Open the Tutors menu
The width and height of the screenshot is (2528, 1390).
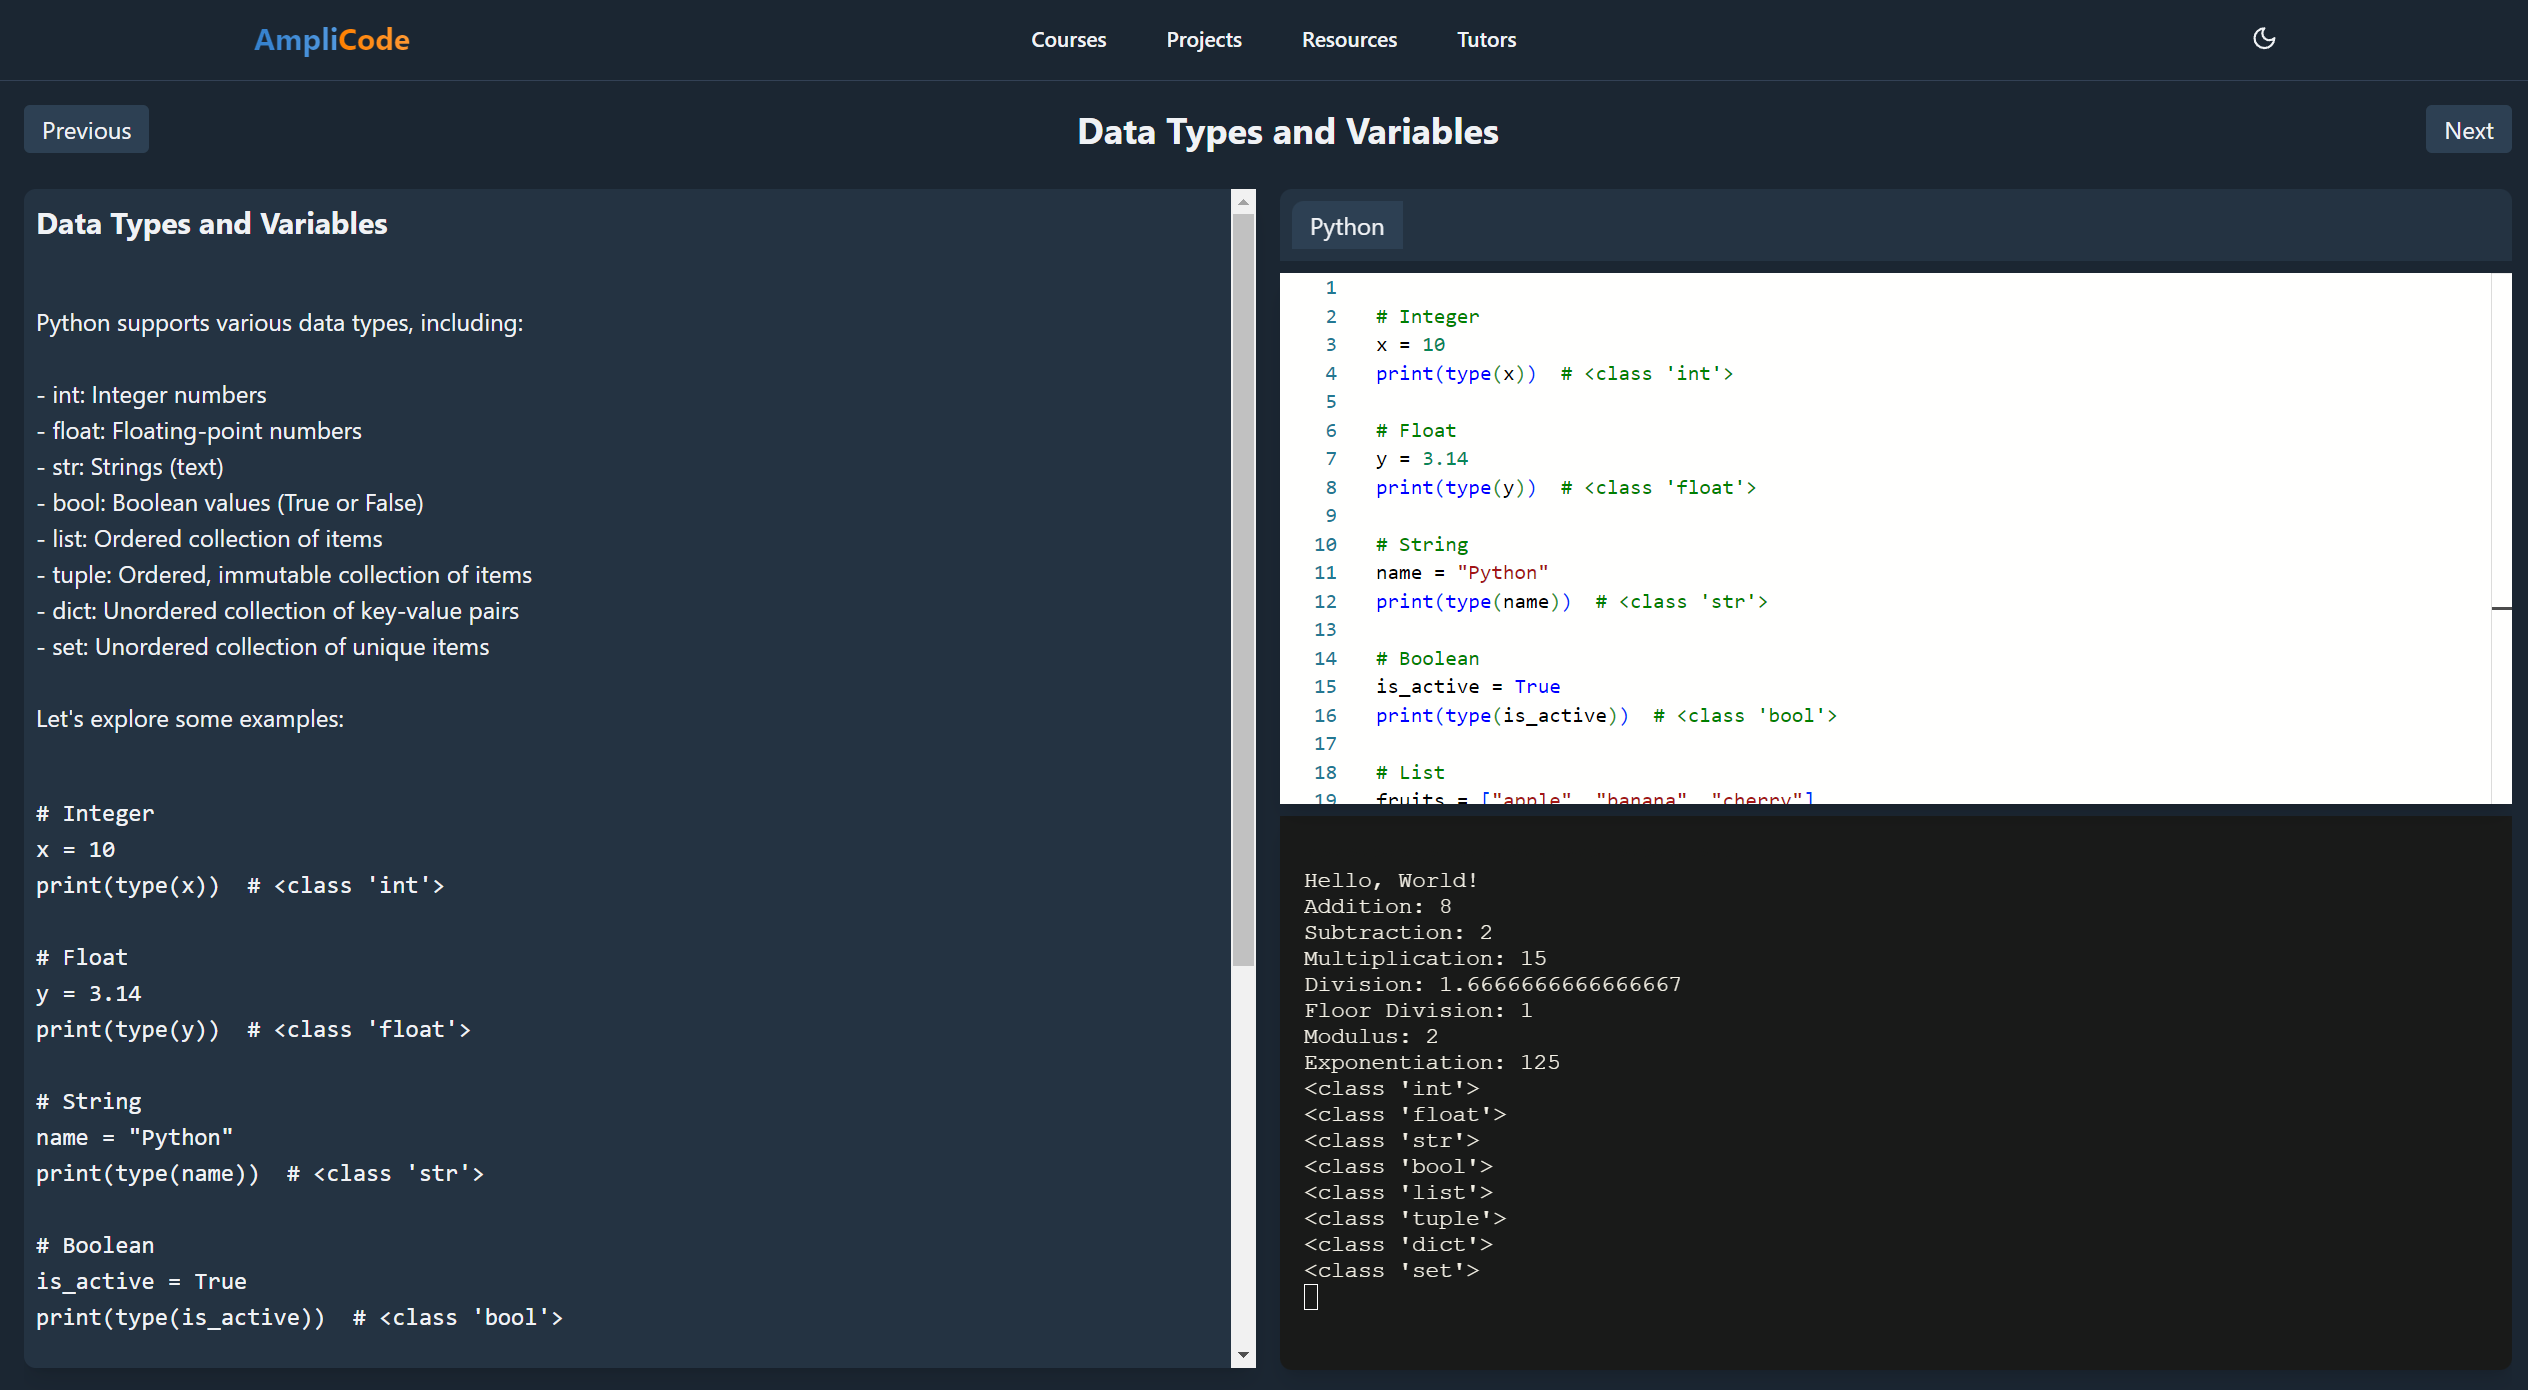click(x=1486, y=40)
